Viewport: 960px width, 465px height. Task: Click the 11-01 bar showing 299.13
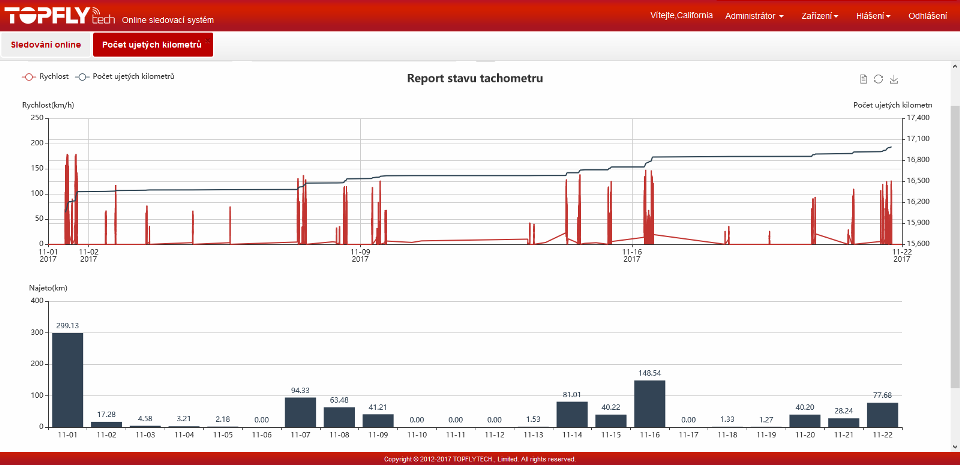(68, 380)
